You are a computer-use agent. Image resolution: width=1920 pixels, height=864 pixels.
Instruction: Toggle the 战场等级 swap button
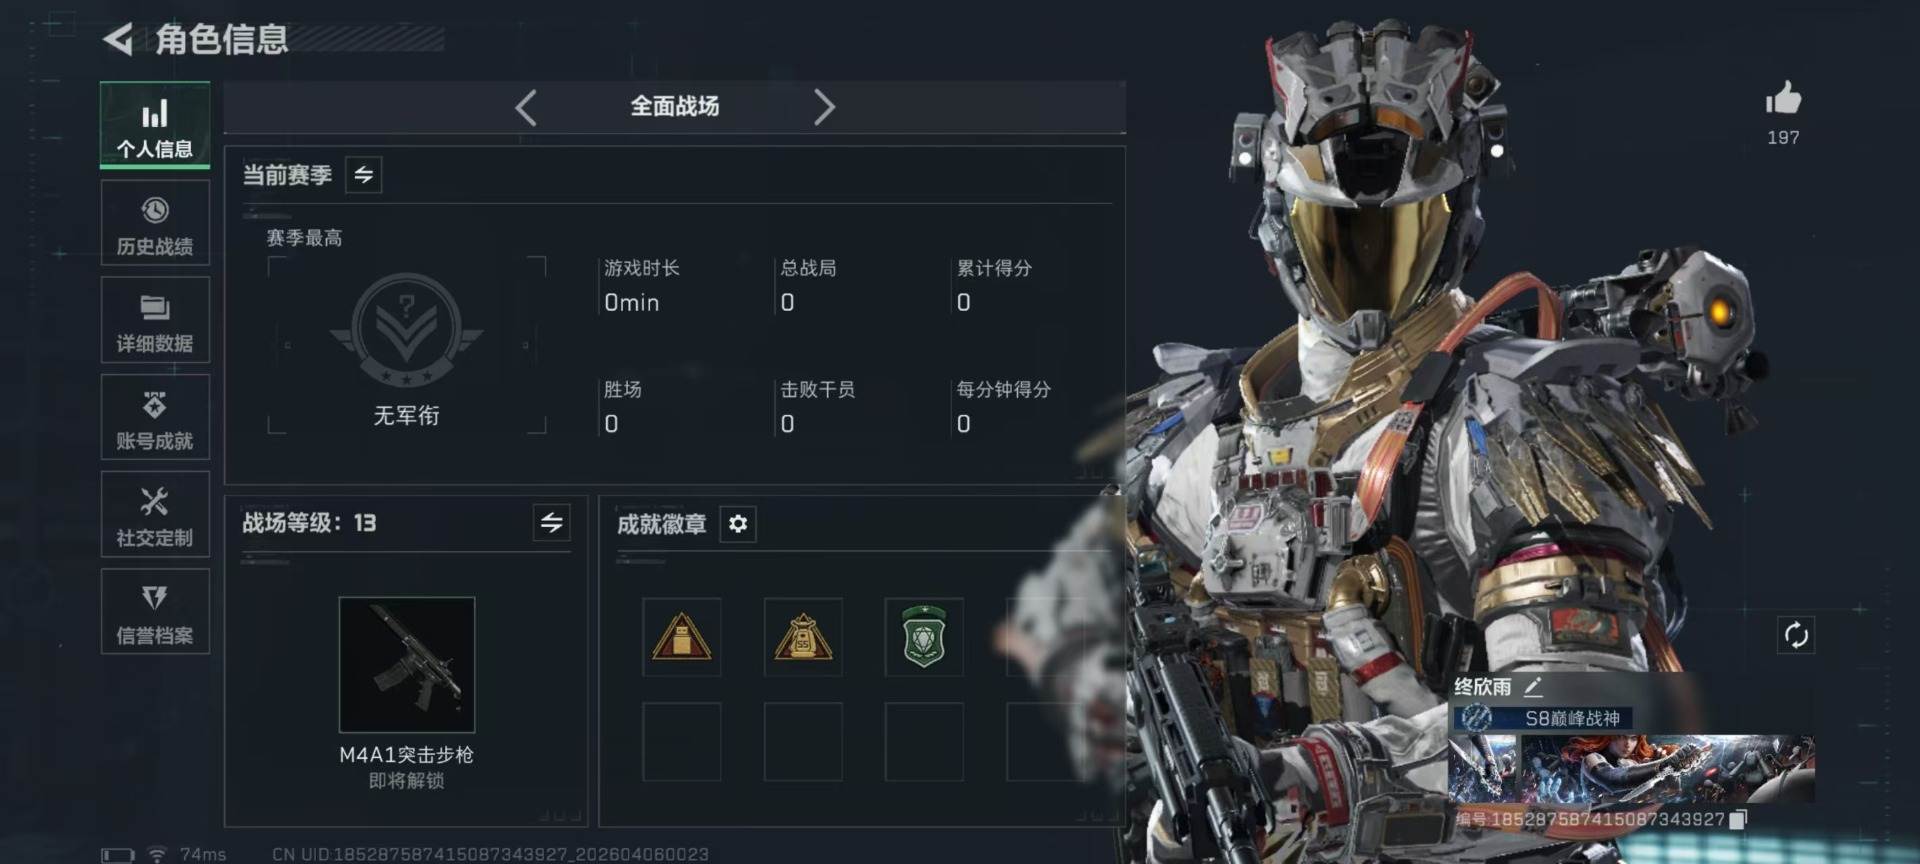552,522
